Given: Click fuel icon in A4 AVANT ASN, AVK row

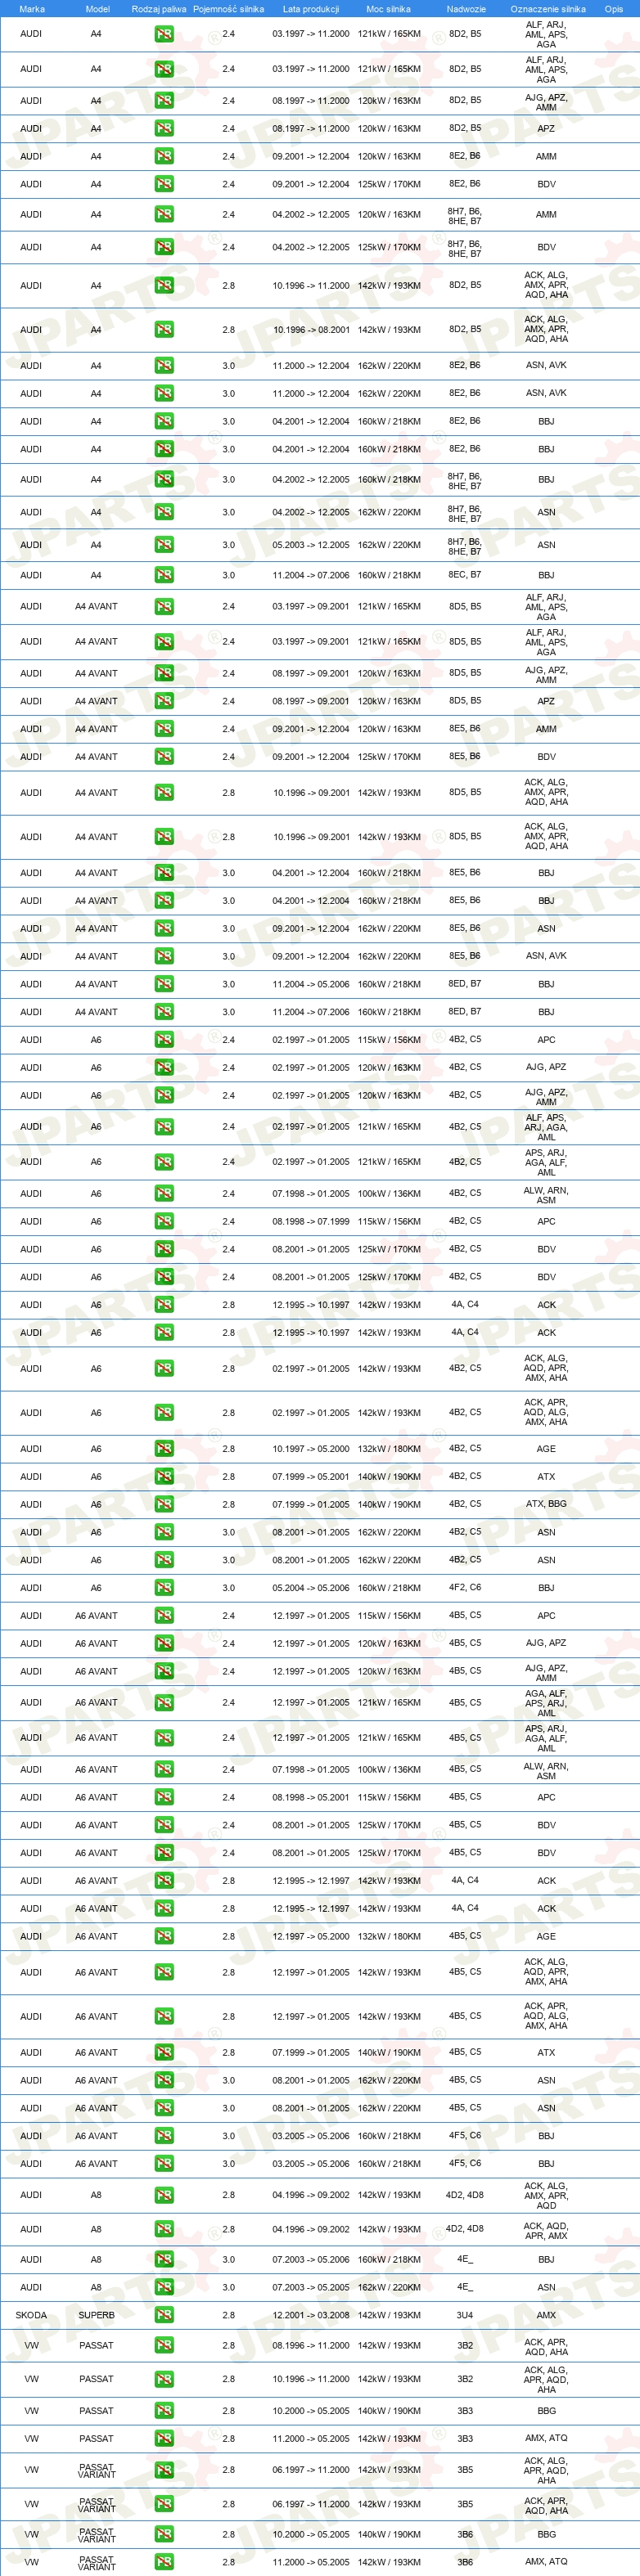Looking at the screenshot, I should pos(164,956).
